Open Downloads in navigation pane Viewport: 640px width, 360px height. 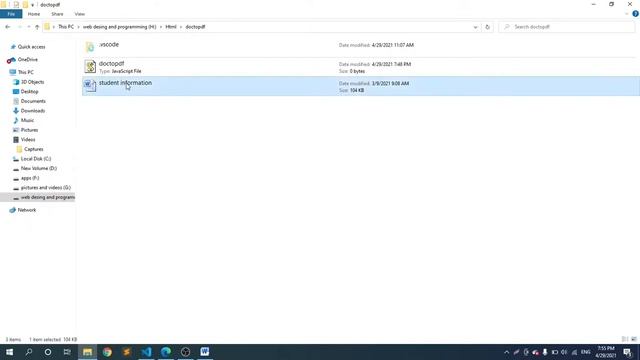(x=33, y=111)
